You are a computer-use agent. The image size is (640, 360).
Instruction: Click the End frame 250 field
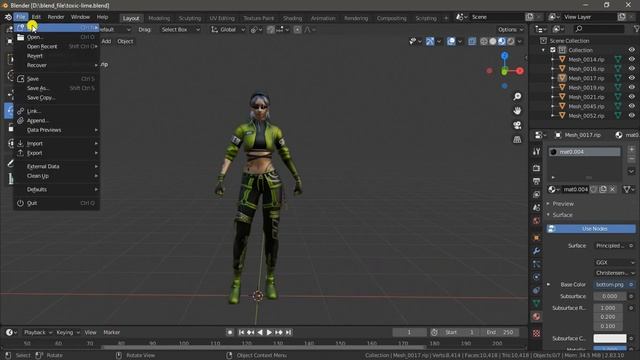click(500, 332)
